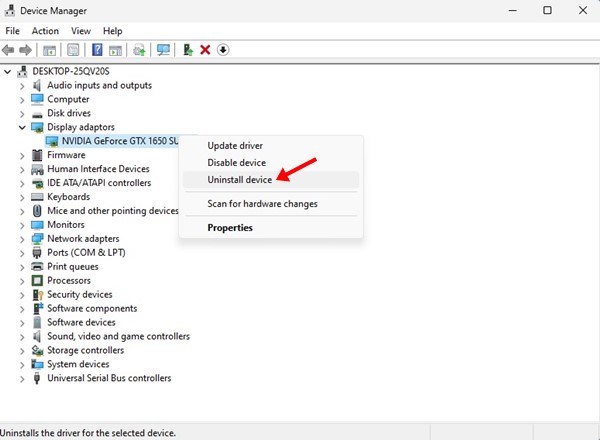600x440 pixels.
Task: Collapse the Display adaptors category
Action: [22, 127]
